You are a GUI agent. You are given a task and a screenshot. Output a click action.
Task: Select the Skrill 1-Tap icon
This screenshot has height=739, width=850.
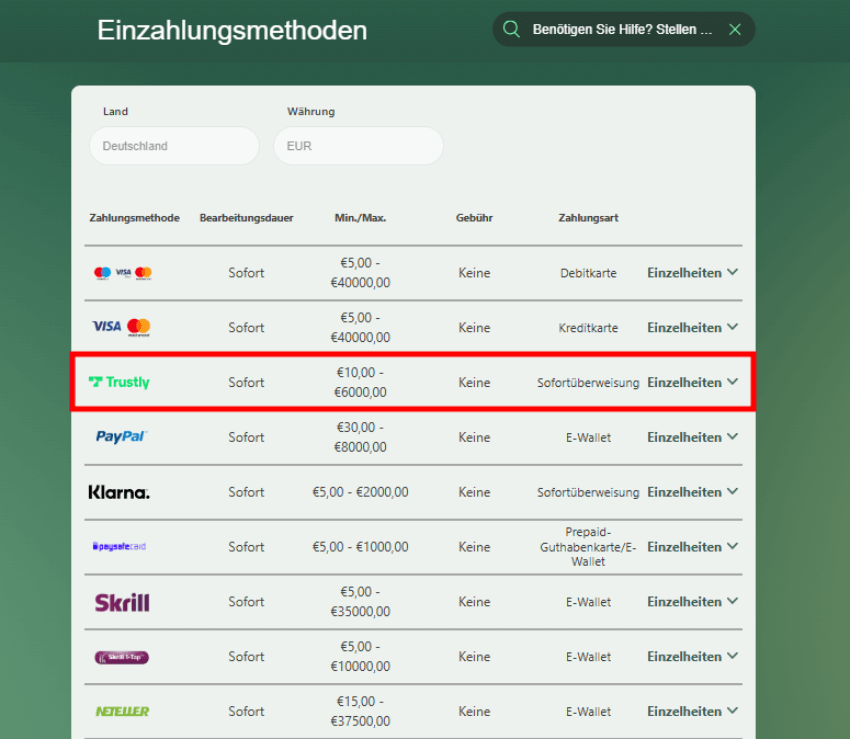coord(120,656)
